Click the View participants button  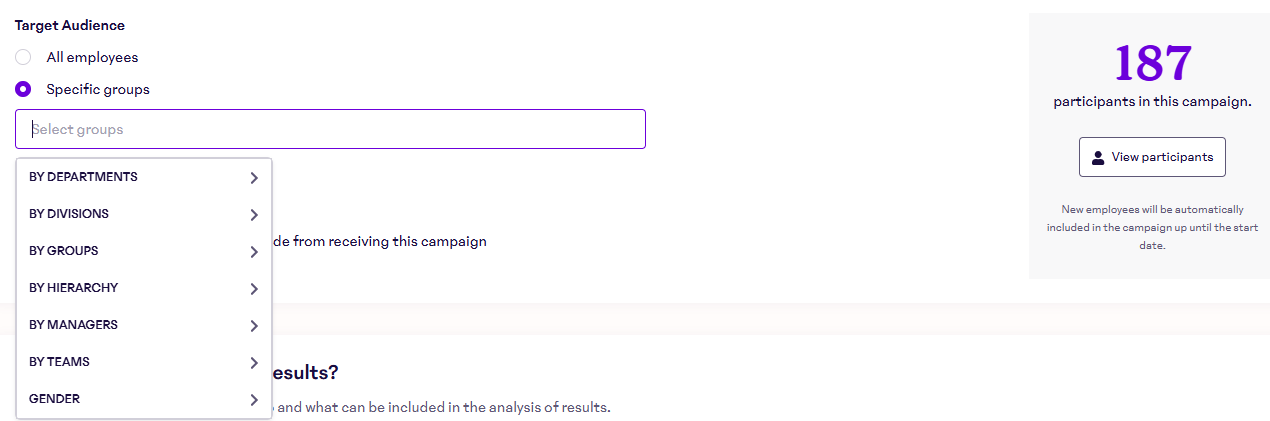pos(1152,157)
